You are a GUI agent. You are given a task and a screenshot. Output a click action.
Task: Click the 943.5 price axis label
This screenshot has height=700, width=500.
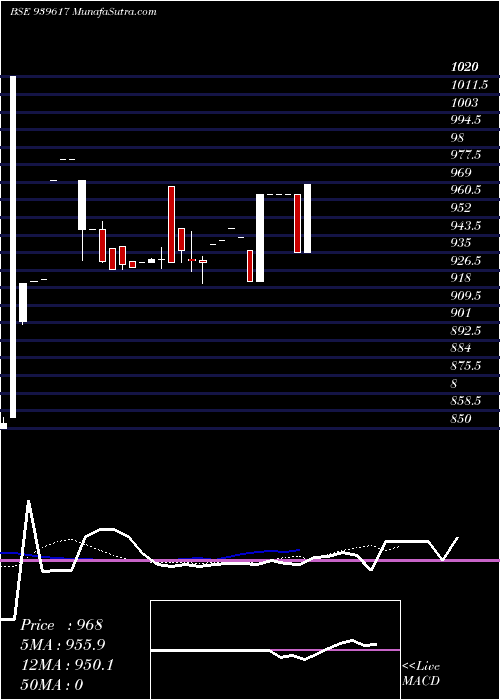pyautogui.click(x=466, y=225)
